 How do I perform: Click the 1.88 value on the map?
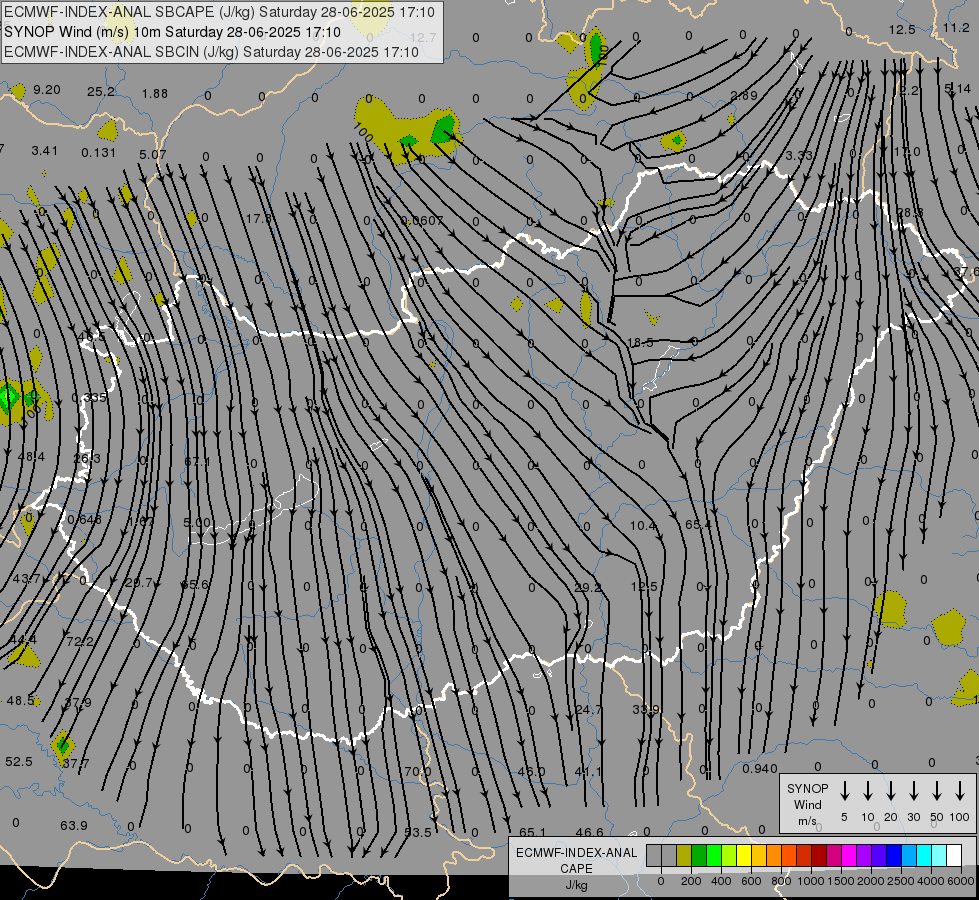[154, 94]
